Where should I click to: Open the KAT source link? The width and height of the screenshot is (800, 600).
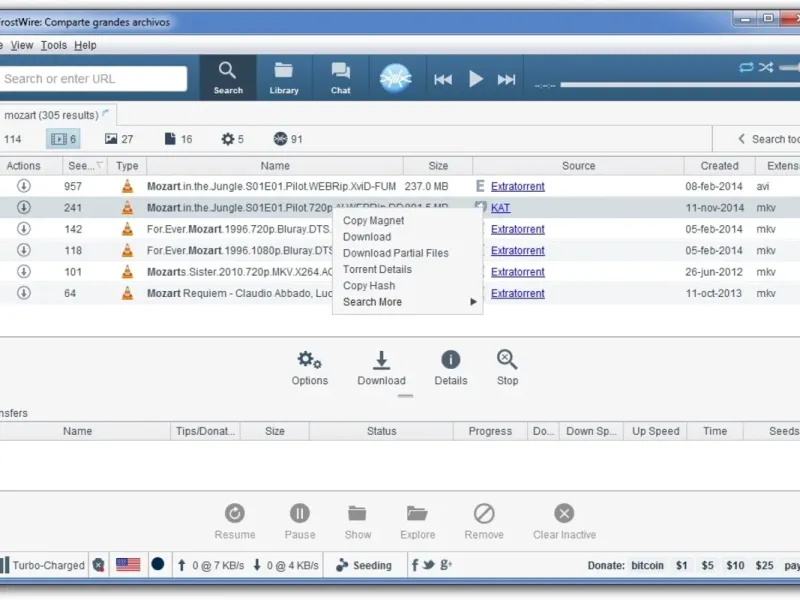click(501, 208)
